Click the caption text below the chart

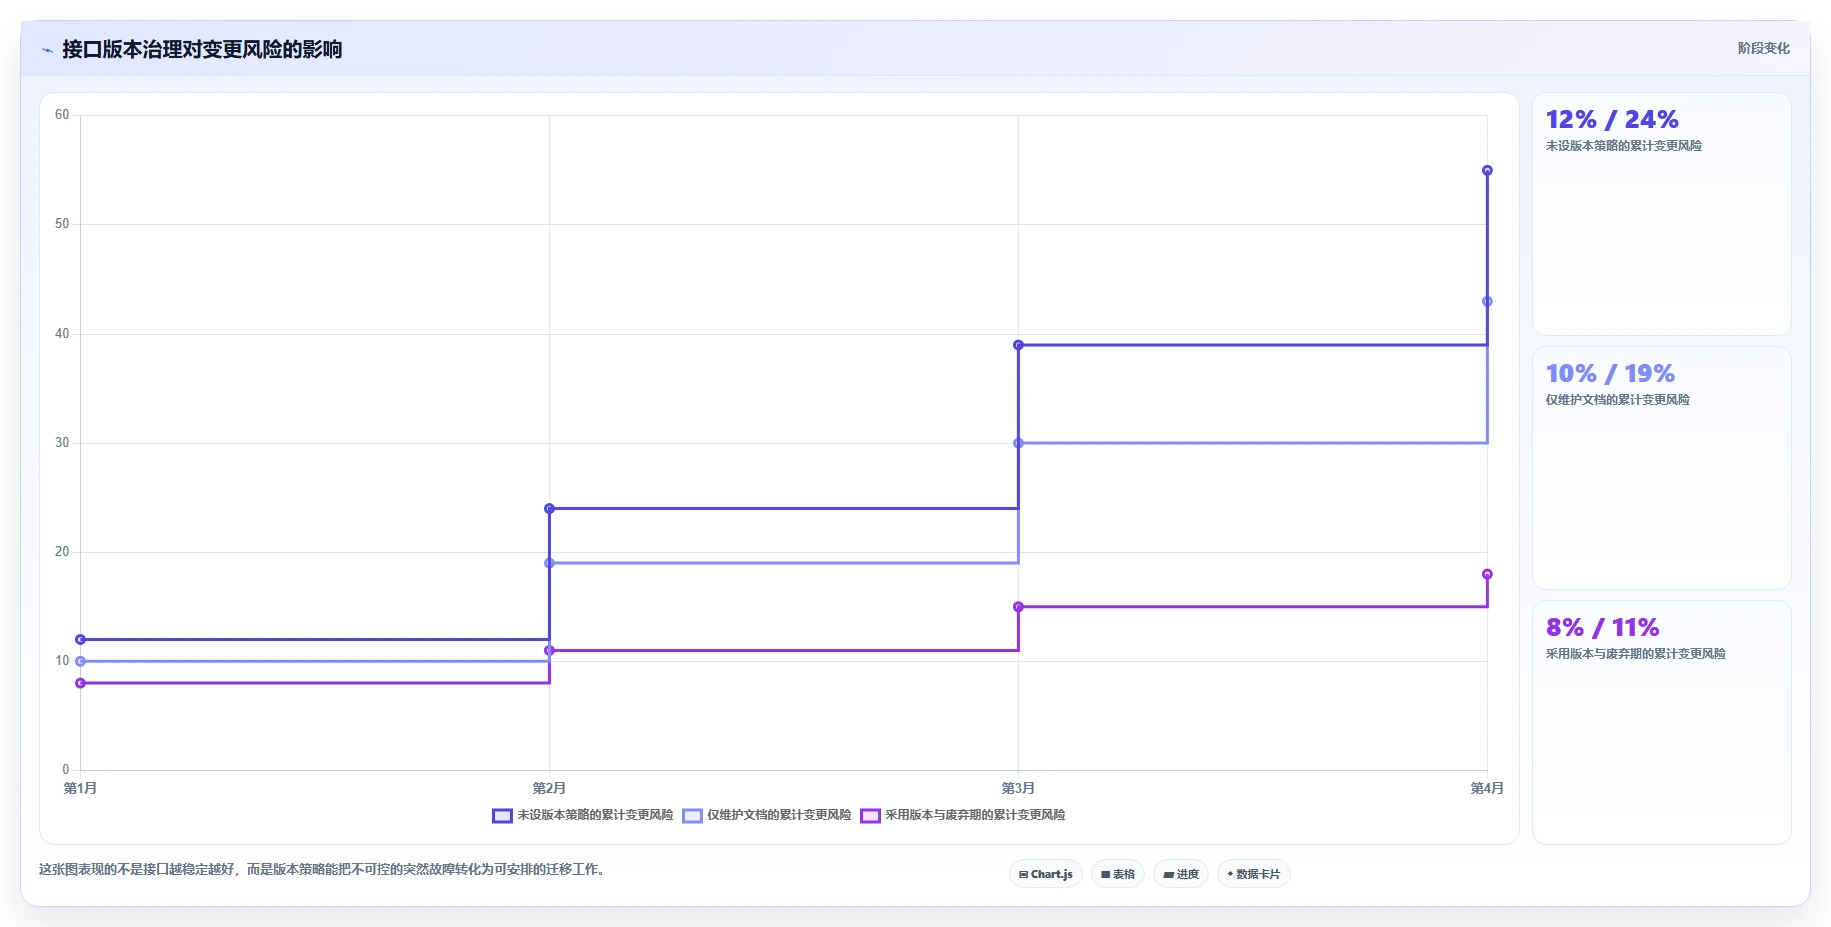click(x=323, y=869)
